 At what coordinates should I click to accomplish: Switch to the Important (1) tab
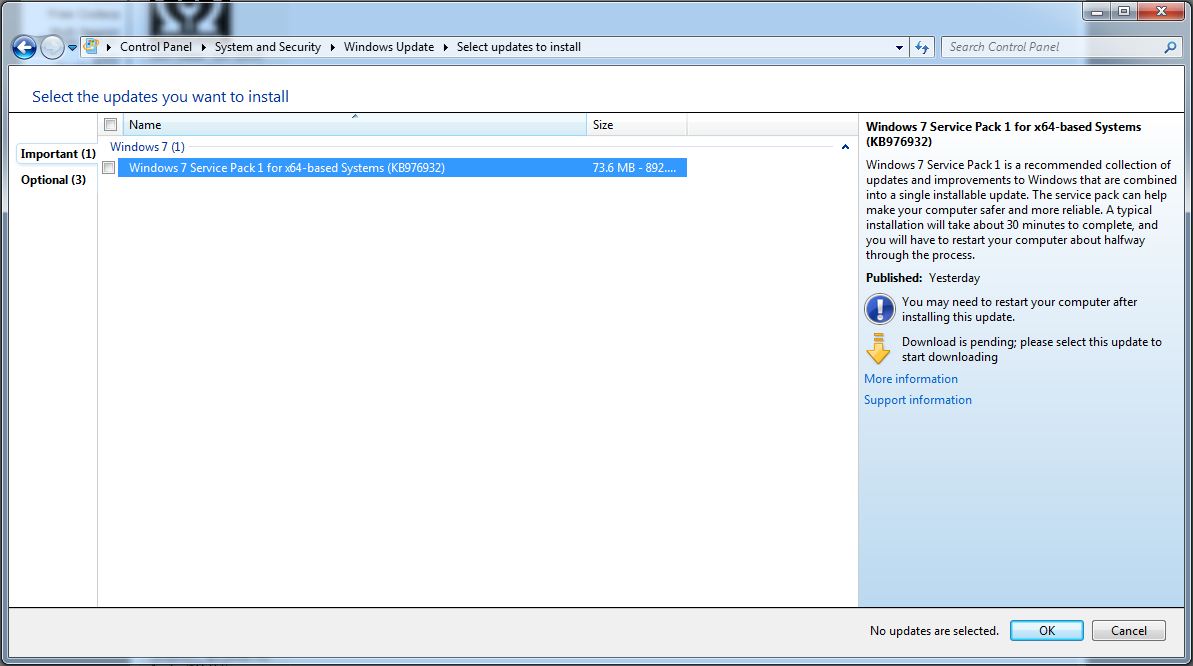[x=58, y=154]
